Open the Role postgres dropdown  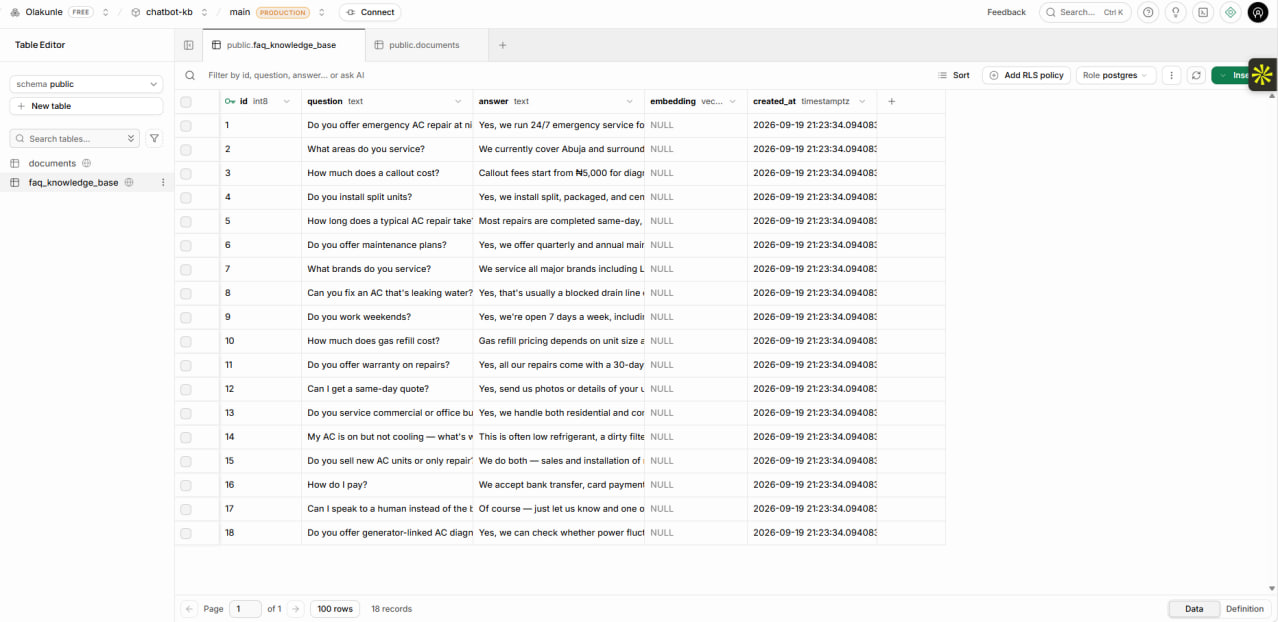click(1116, 75)
